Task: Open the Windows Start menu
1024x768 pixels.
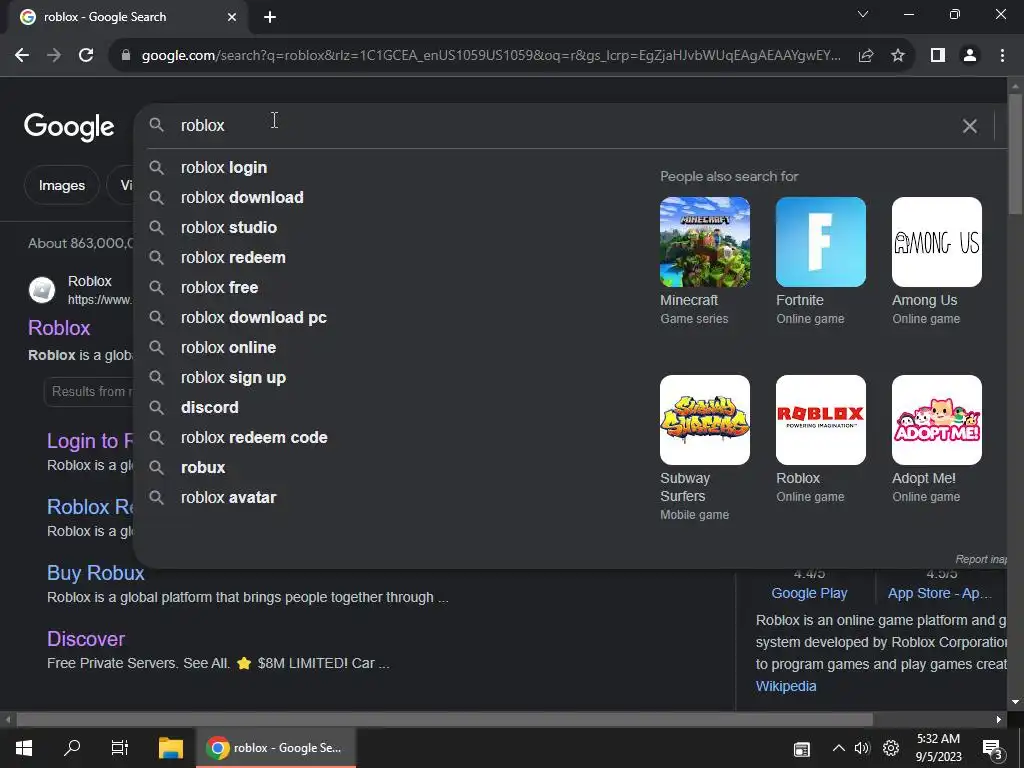Action: (x=24, y=748)
